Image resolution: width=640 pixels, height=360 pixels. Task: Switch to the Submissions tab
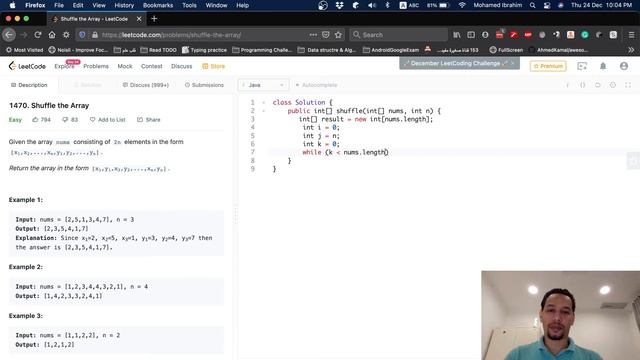pyautogui.click(x=204, y=85)
